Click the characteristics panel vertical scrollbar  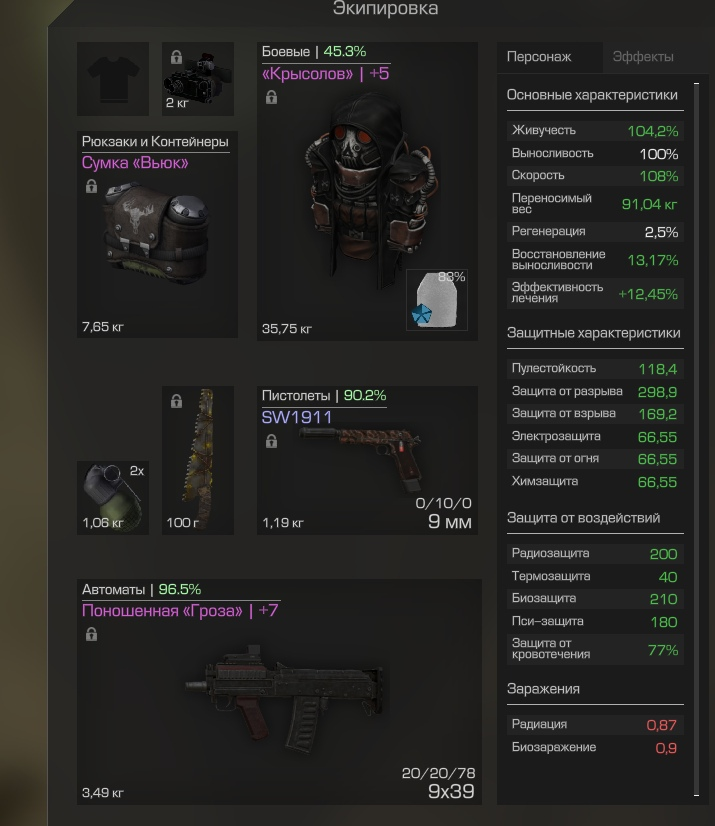pos(697,439)
